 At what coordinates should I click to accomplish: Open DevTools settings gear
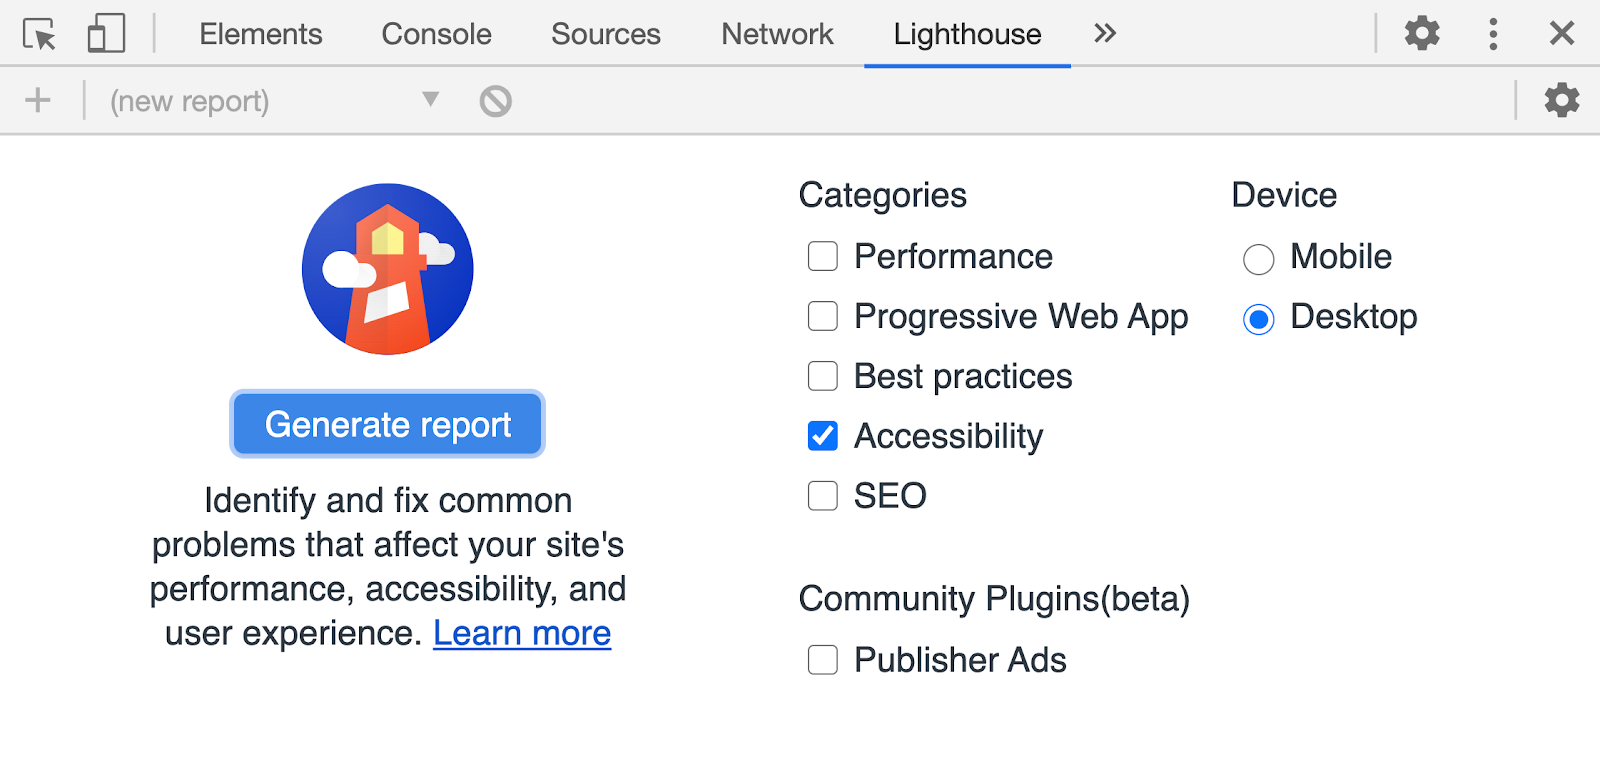(1421, 33)
